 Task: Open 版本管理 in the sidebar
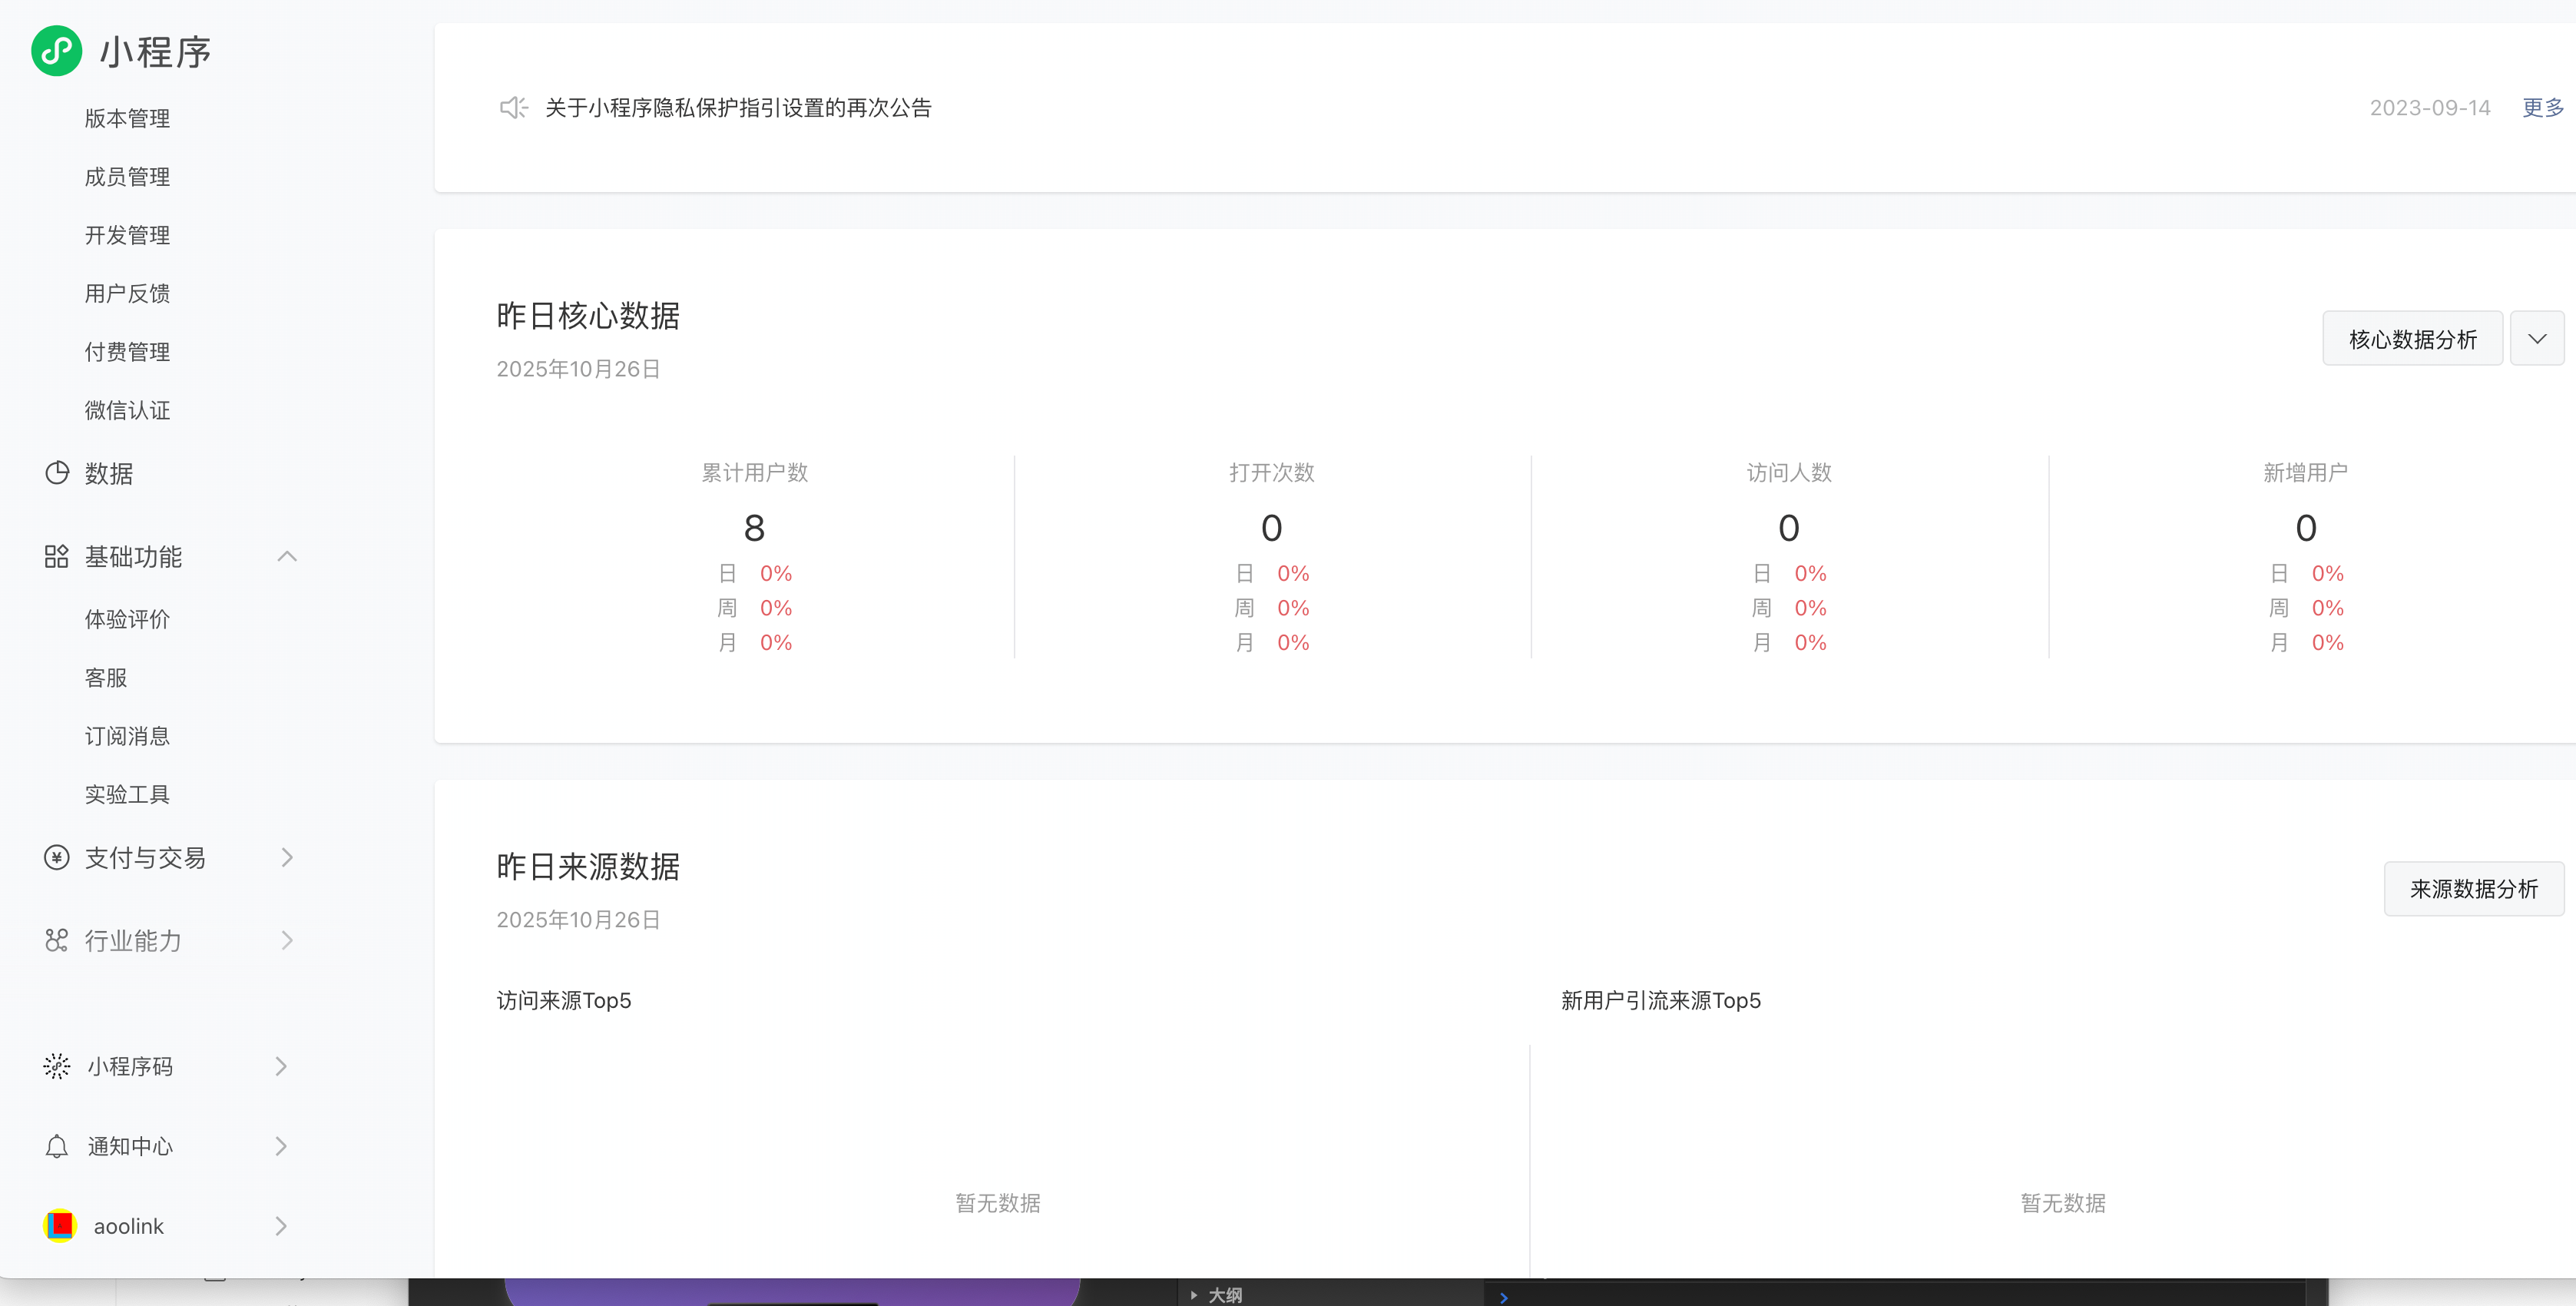[x=127, y=119]
